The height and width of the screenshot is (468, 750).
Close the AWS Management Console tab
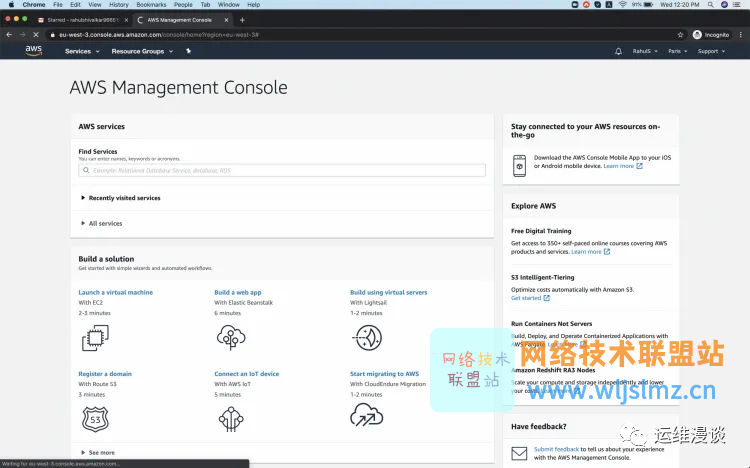click(226, 20)
